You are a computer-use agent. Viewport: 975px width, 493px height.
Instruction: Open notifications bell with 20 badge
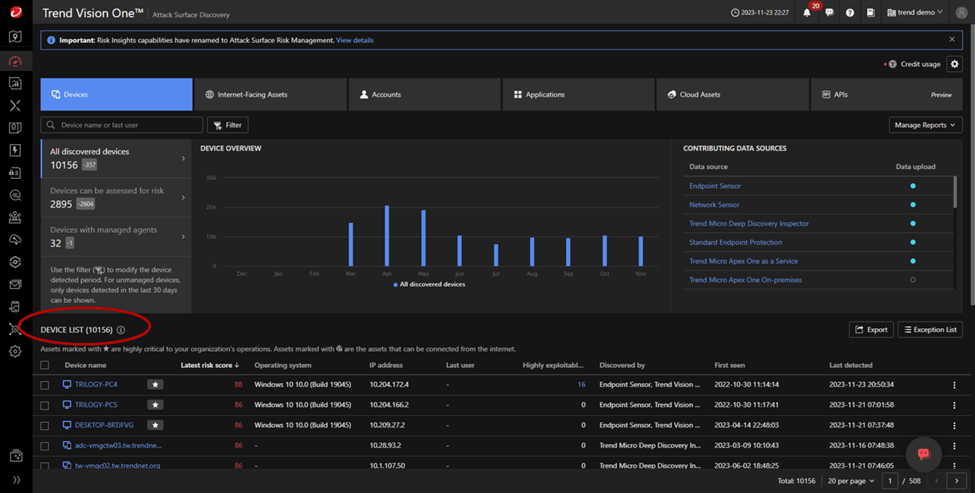(807, 12)
